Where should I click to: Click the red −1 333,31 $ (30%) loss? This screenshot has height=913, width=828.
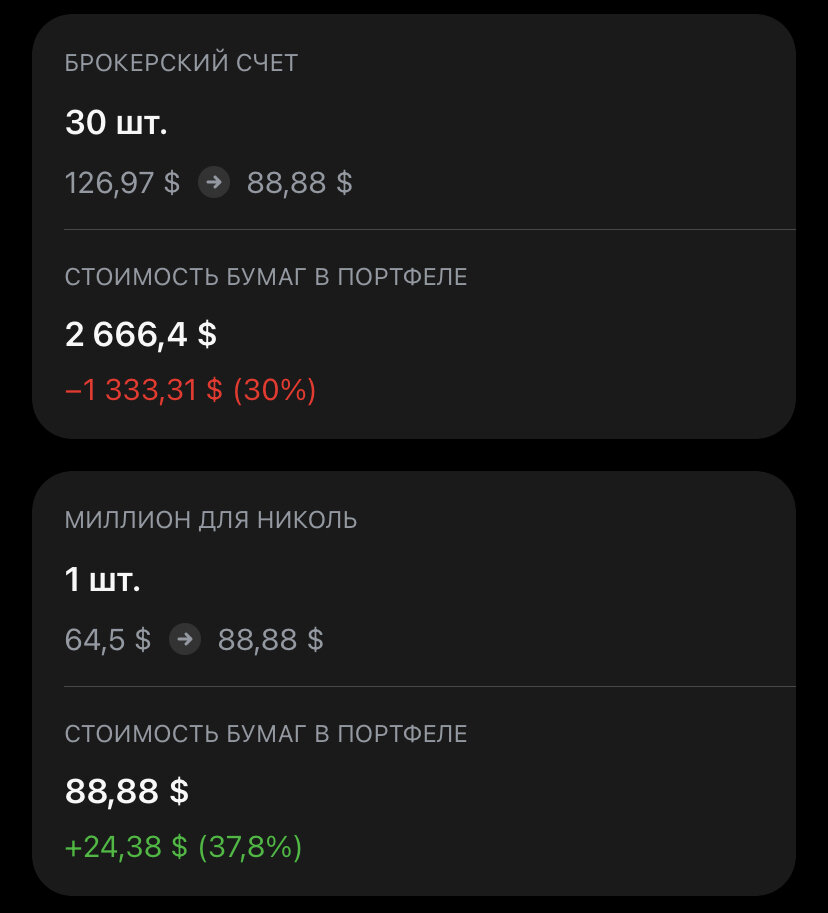point(190,390)
